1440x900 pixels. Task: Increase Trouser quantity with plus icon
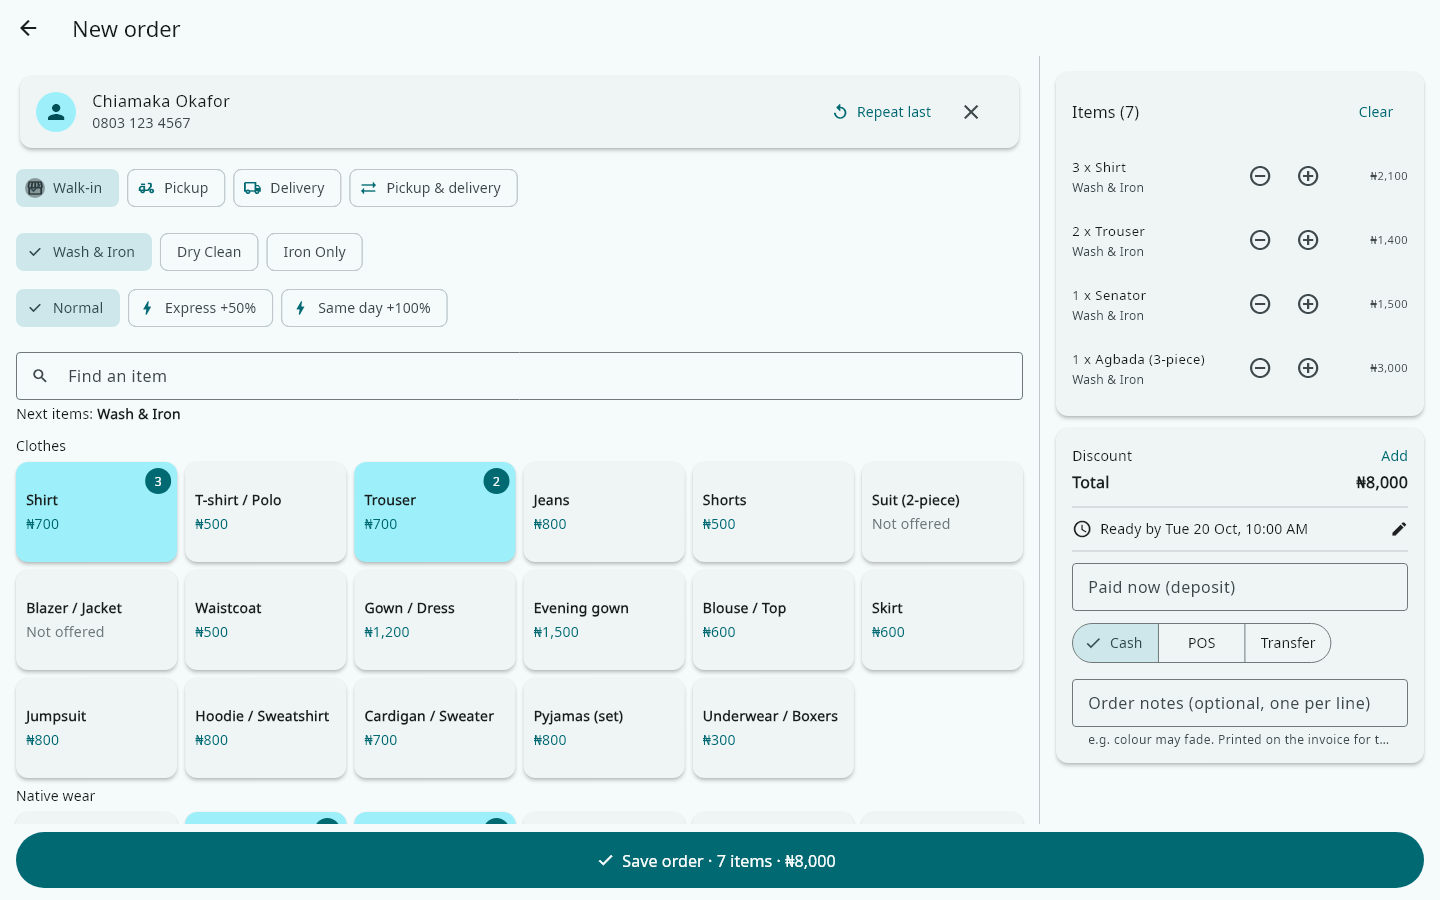click(x=1308, y=240)
